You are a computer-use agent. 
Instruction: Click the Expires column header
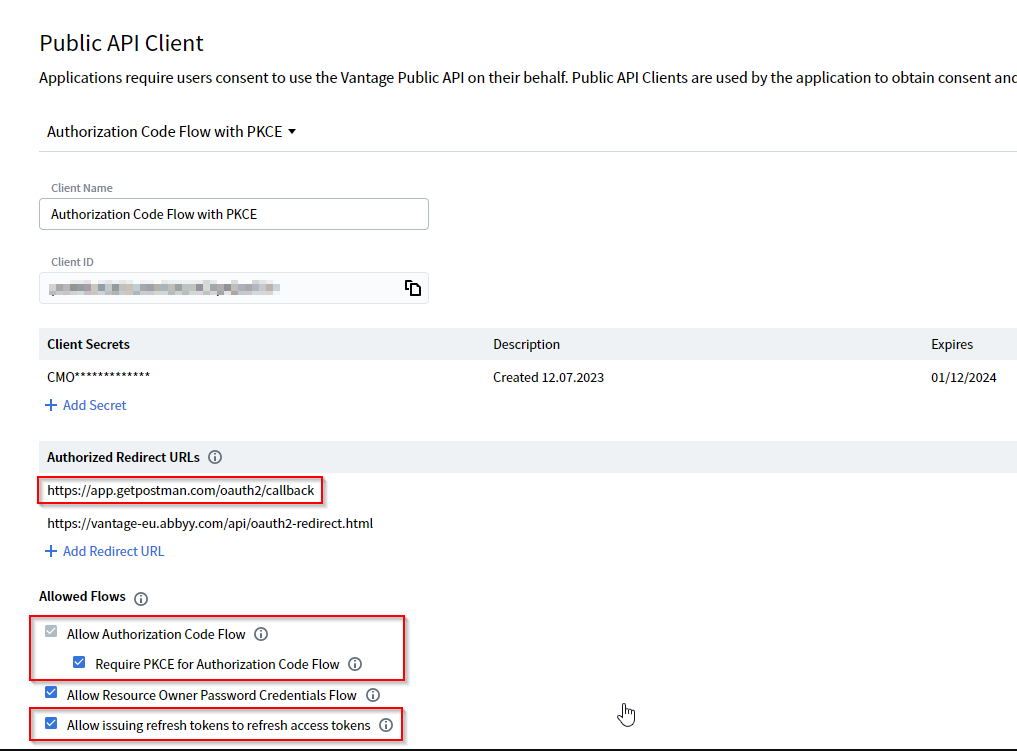(951, 344)
